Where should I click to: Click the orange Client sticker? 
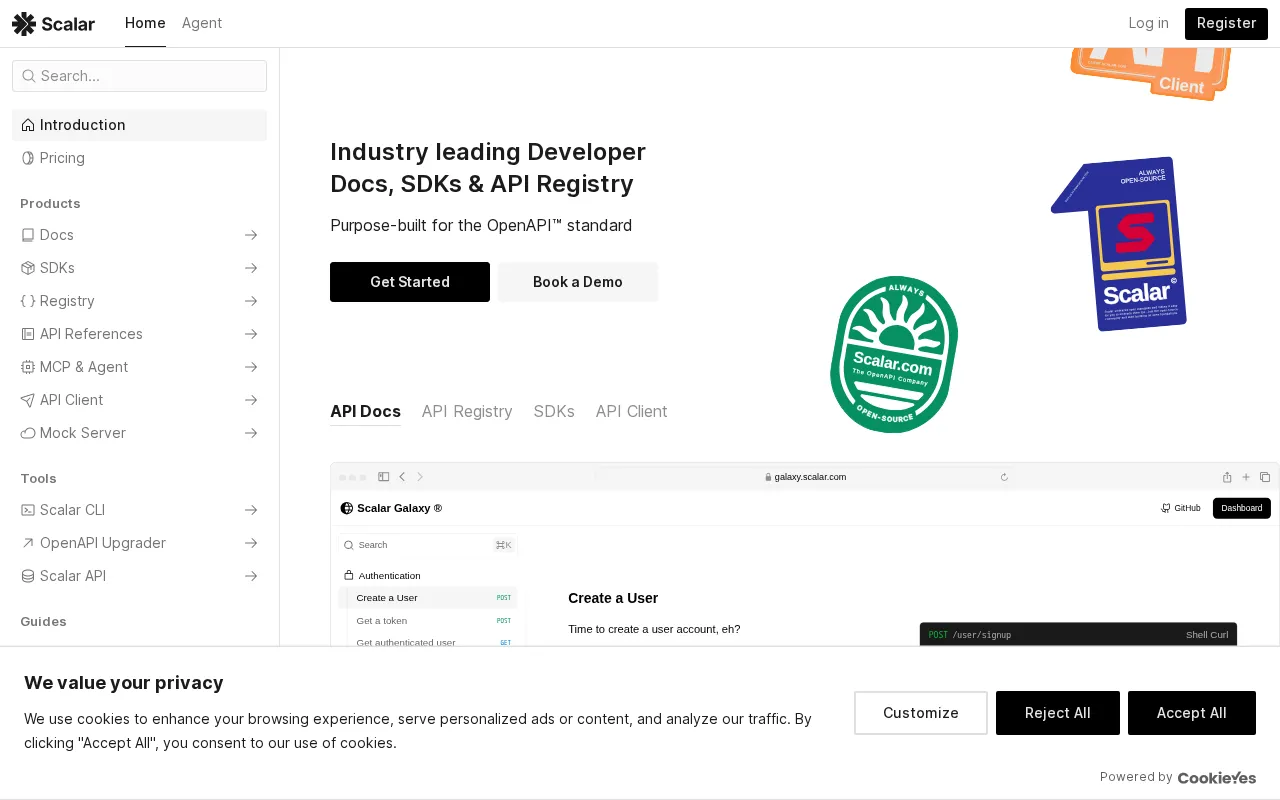(1150, 74)
